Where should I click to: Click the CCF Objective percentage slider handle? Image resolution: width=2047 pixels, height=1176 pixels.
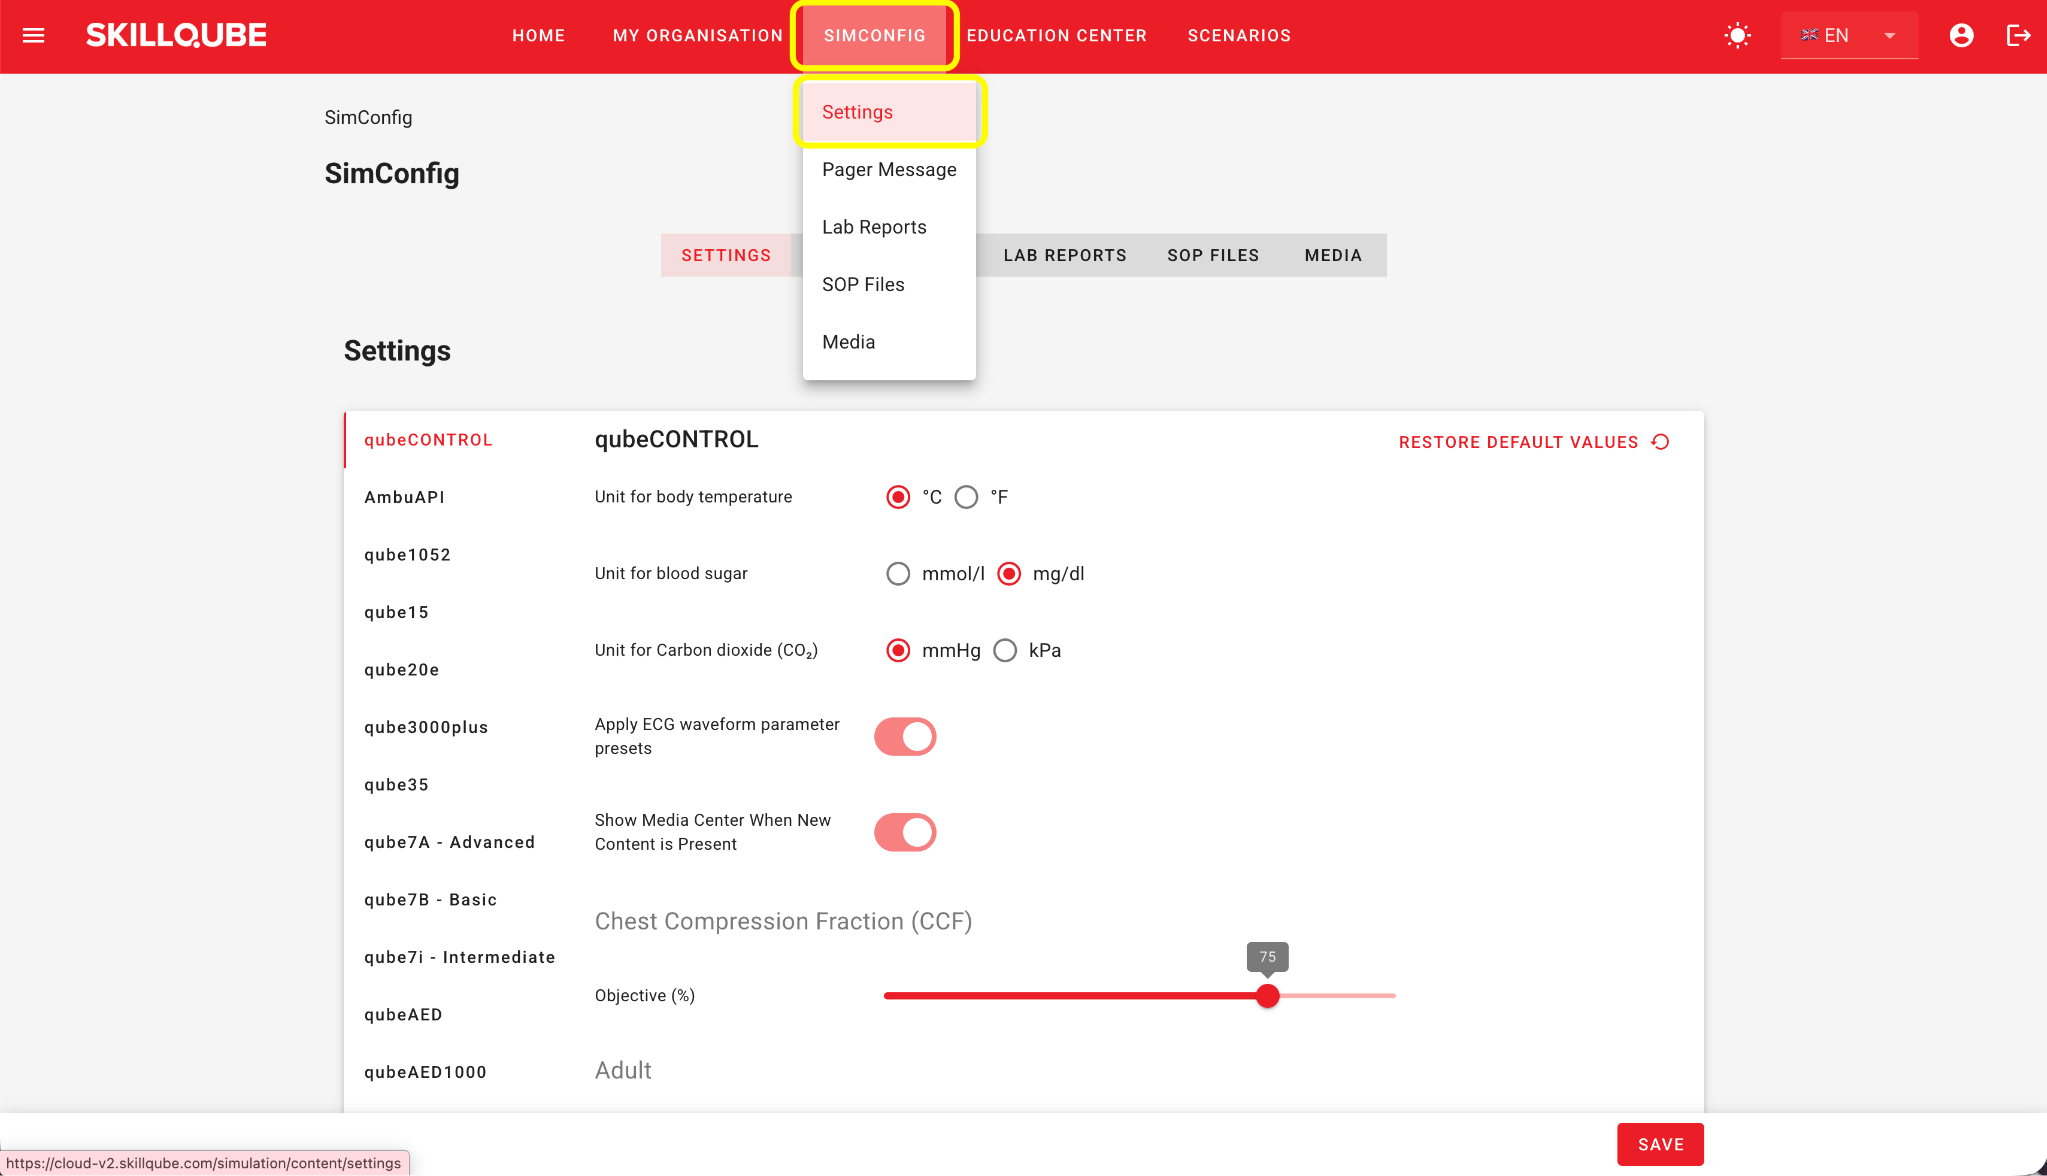click(x=1268, y=996)
